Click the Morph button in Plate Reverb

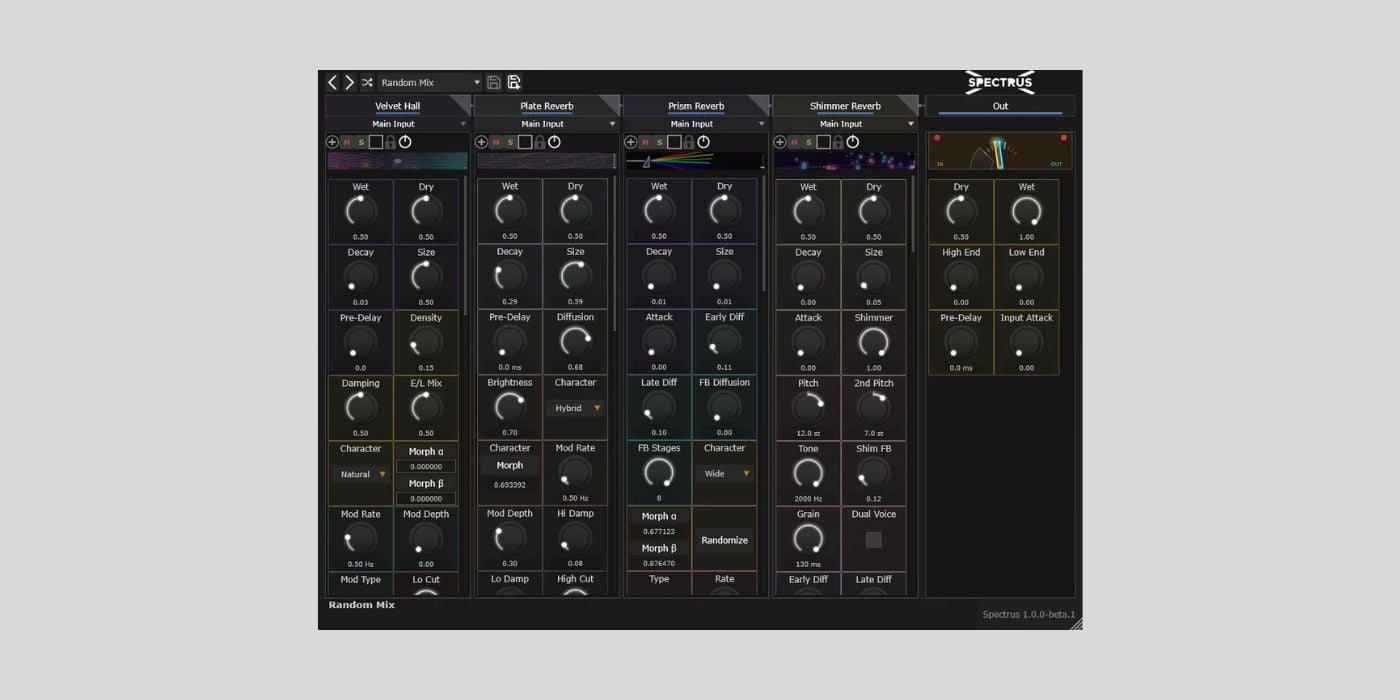click(x=510, y=465)
